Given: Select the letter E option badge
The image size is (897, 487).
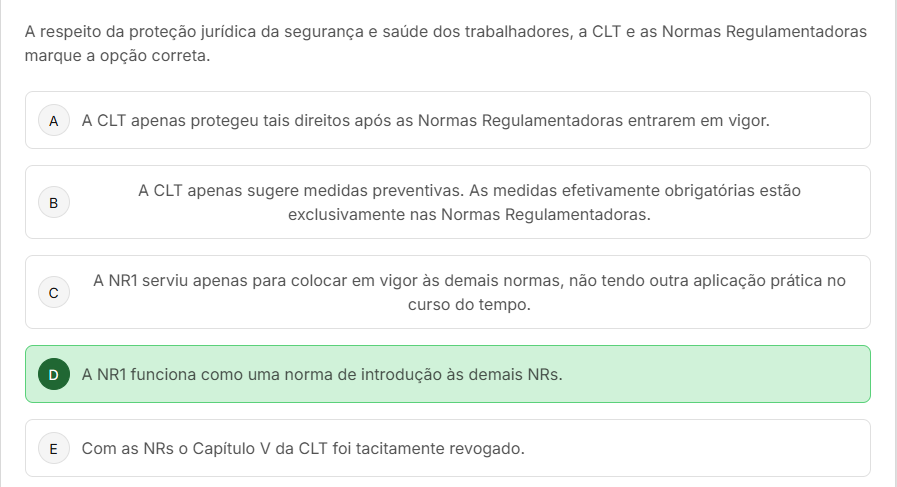Looking at the screenshot, I should (54, 449).
